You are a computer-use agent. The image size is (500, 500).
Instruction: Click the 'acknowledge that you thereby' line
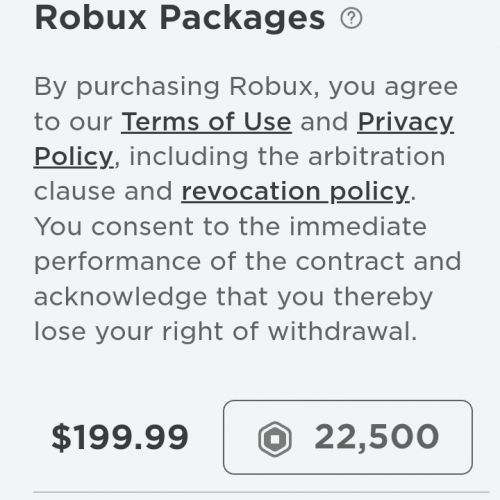(x=233, y=297)
